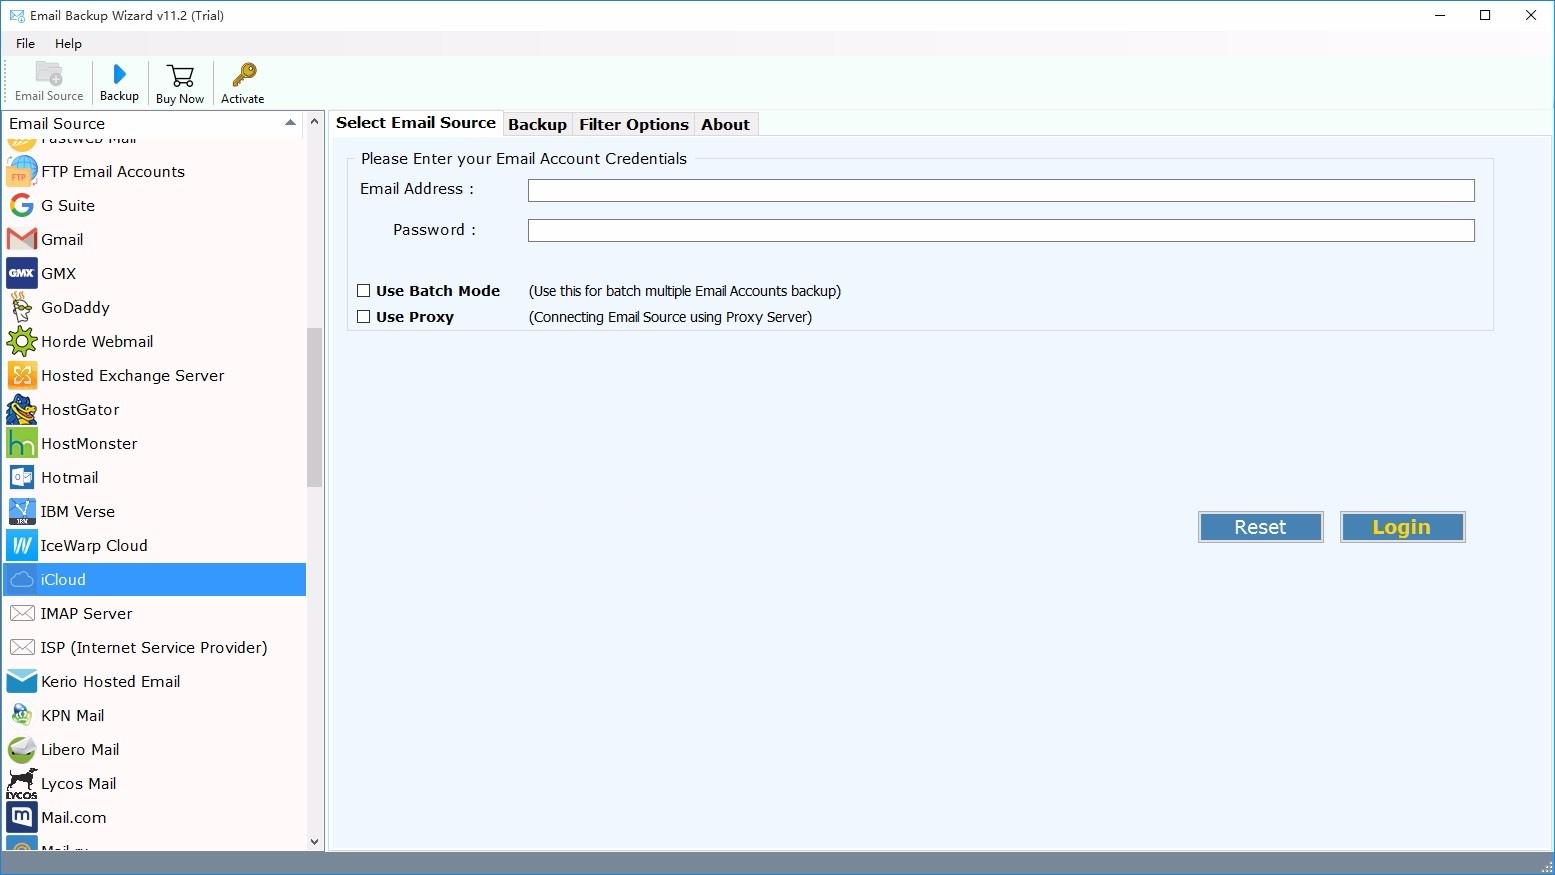Image resolution: width=1555 pixels, height=875 pixels.
Task: Focus the Email Address input field
Action: click(x=1001, y=191)
